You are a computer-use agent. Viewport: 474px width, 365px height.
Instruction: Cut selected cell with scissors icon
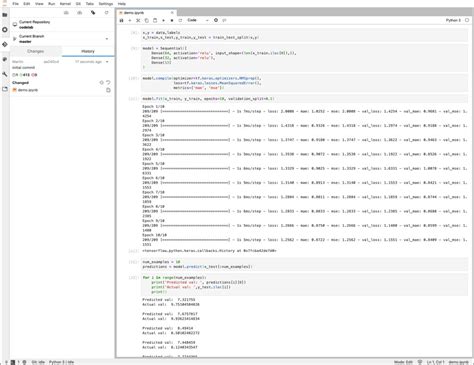[x=138, y=20]
